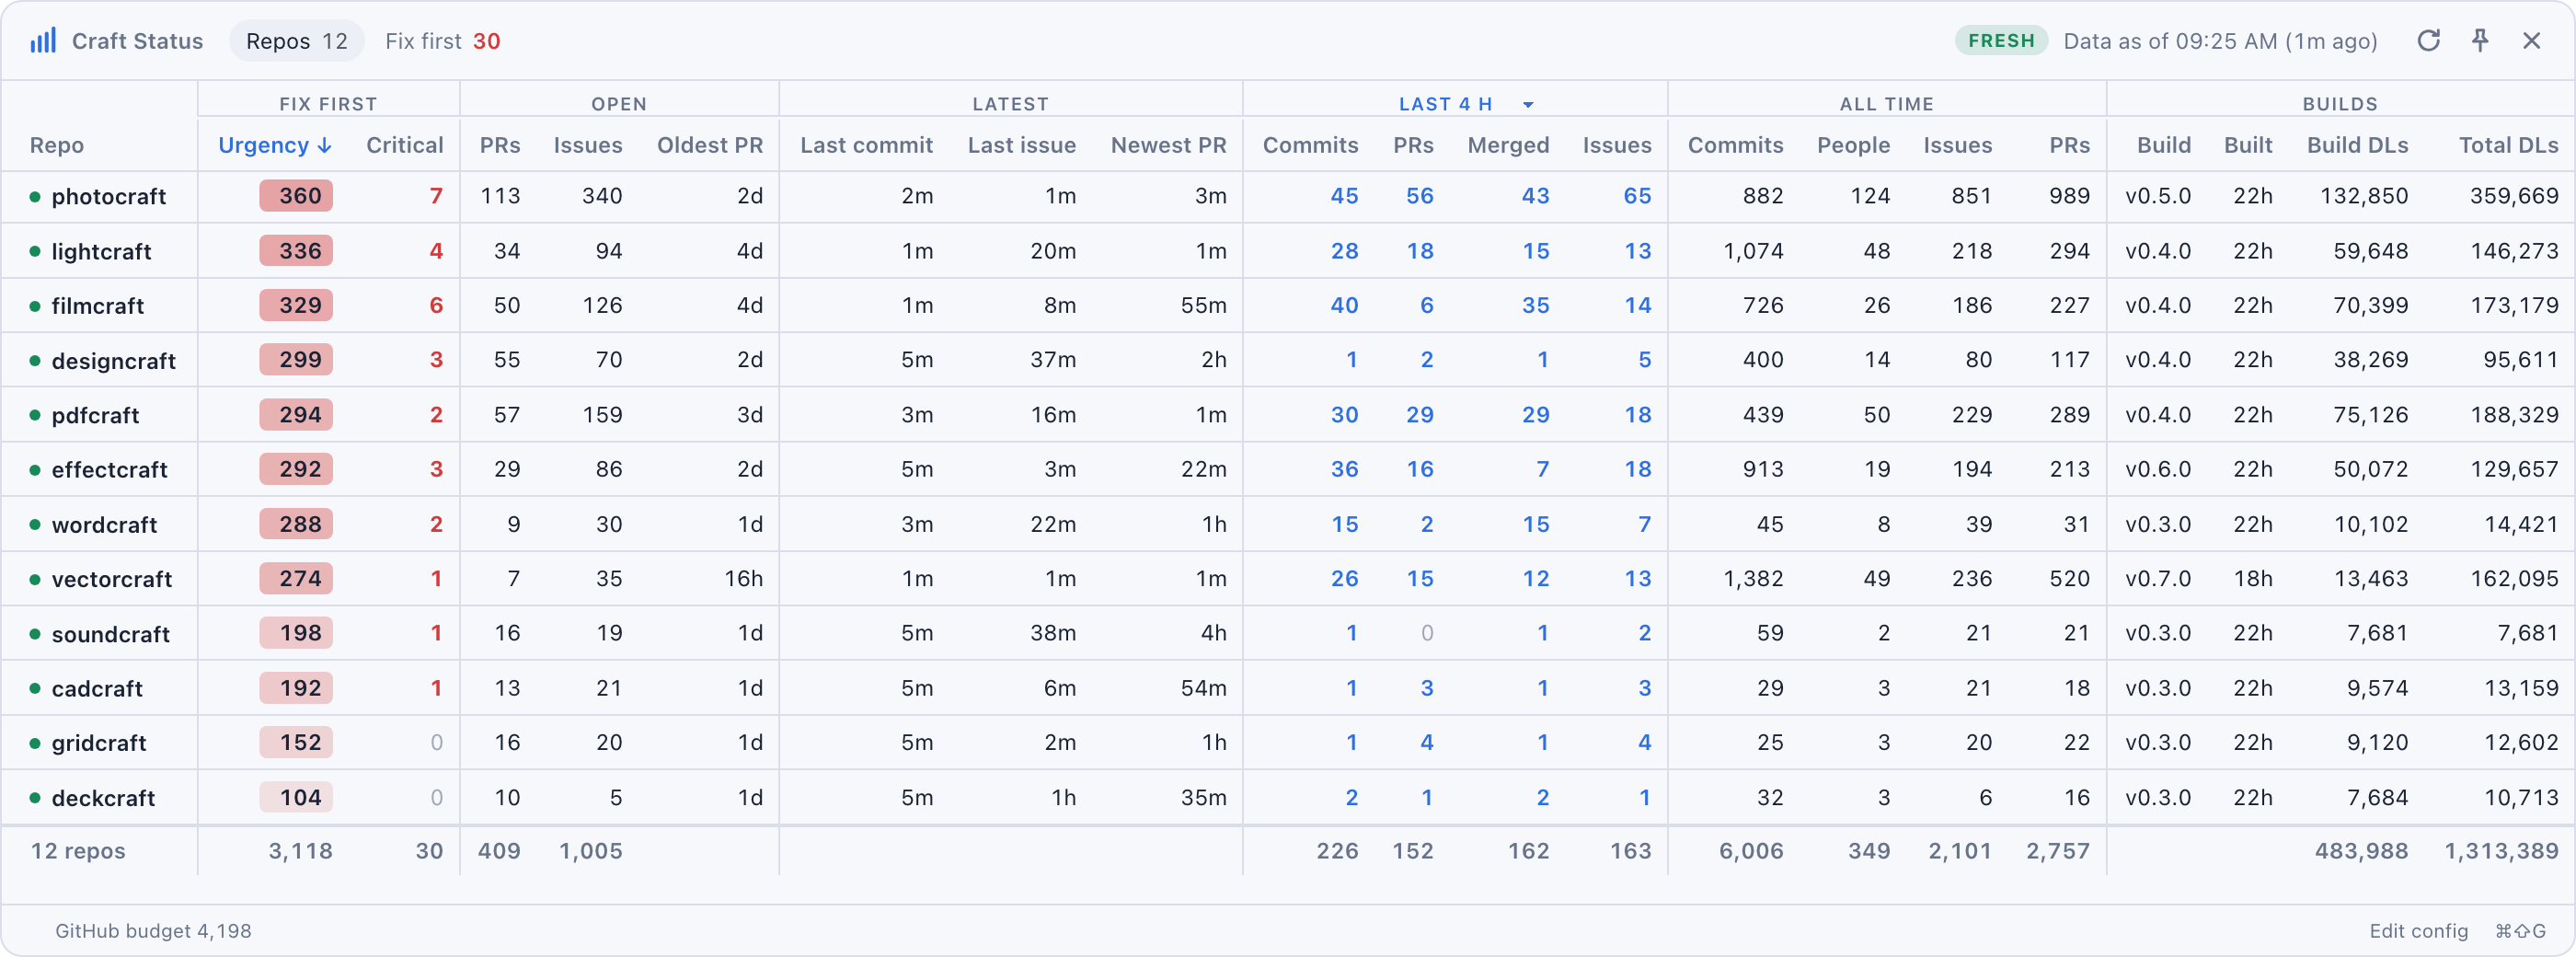2576x957 pixels.
Task: Click the Craft Status bar chart icon
Action: point(43,41)
